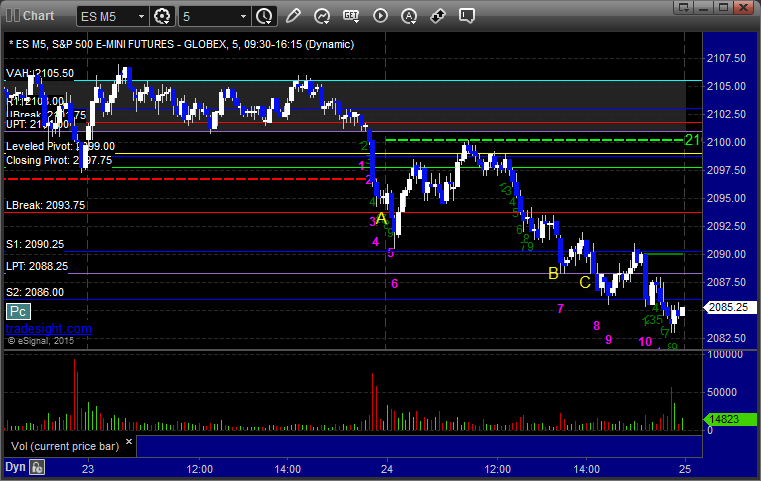Click the 50000 volume axis label
761x481 pixels.
coord(722,392)
